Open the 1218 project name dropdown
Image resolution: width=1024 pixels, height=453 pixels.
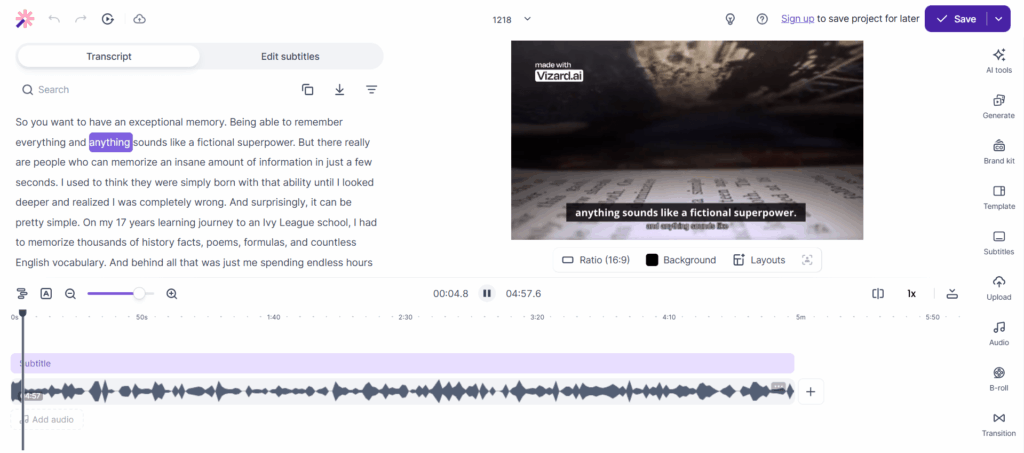tap(511, 19)
